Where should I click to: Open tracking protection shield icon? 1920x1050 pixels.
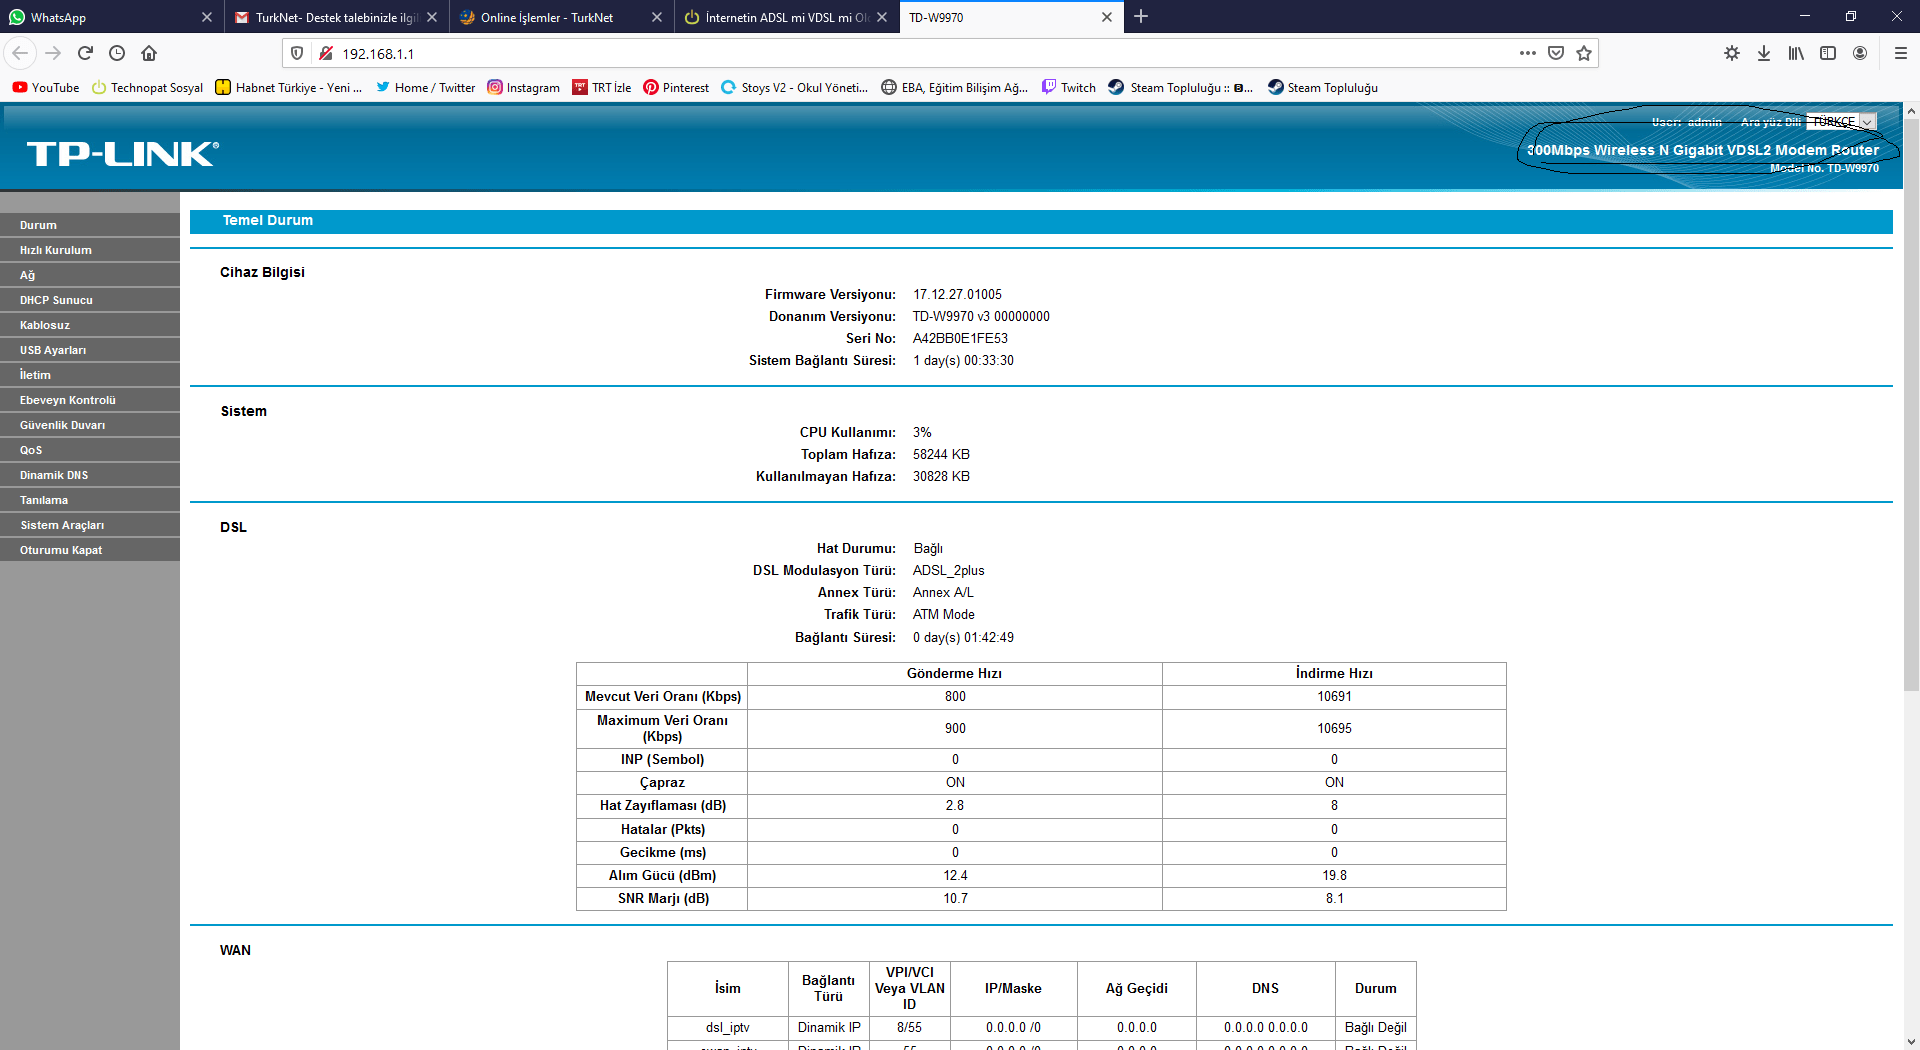pos(297,53)
